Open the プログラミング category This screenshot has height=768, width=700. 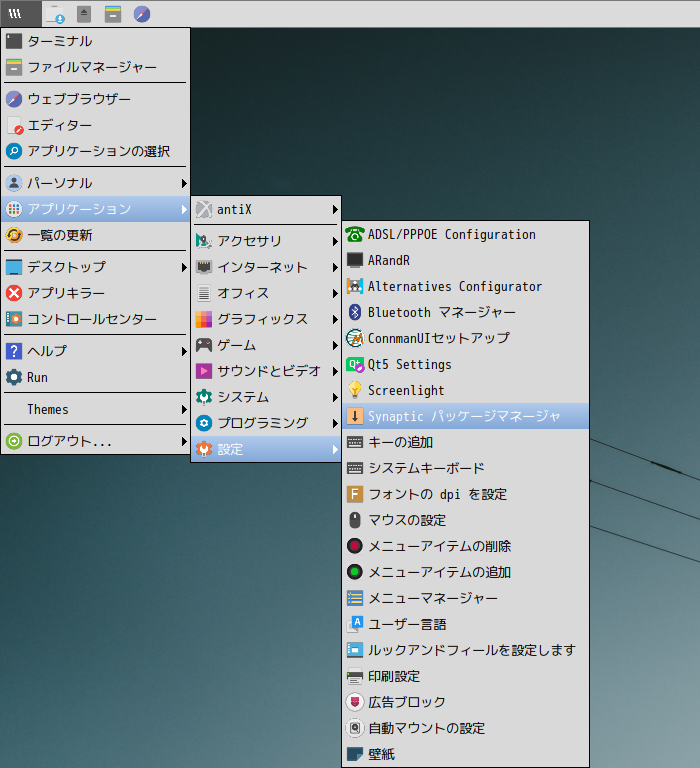click(266, 423)
